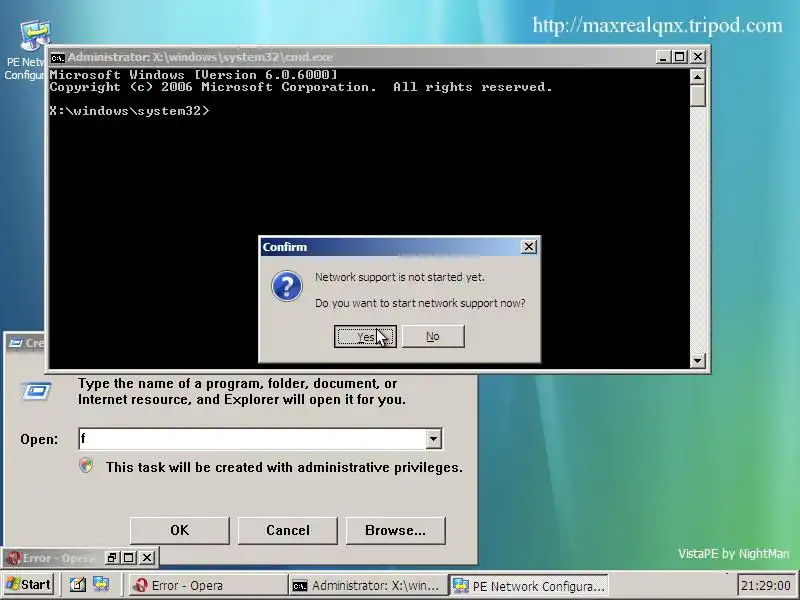The width and height of the screenshot is (800, 600).
Task: Click the cmd window scrollbar thumb
Action: point(697,95)
